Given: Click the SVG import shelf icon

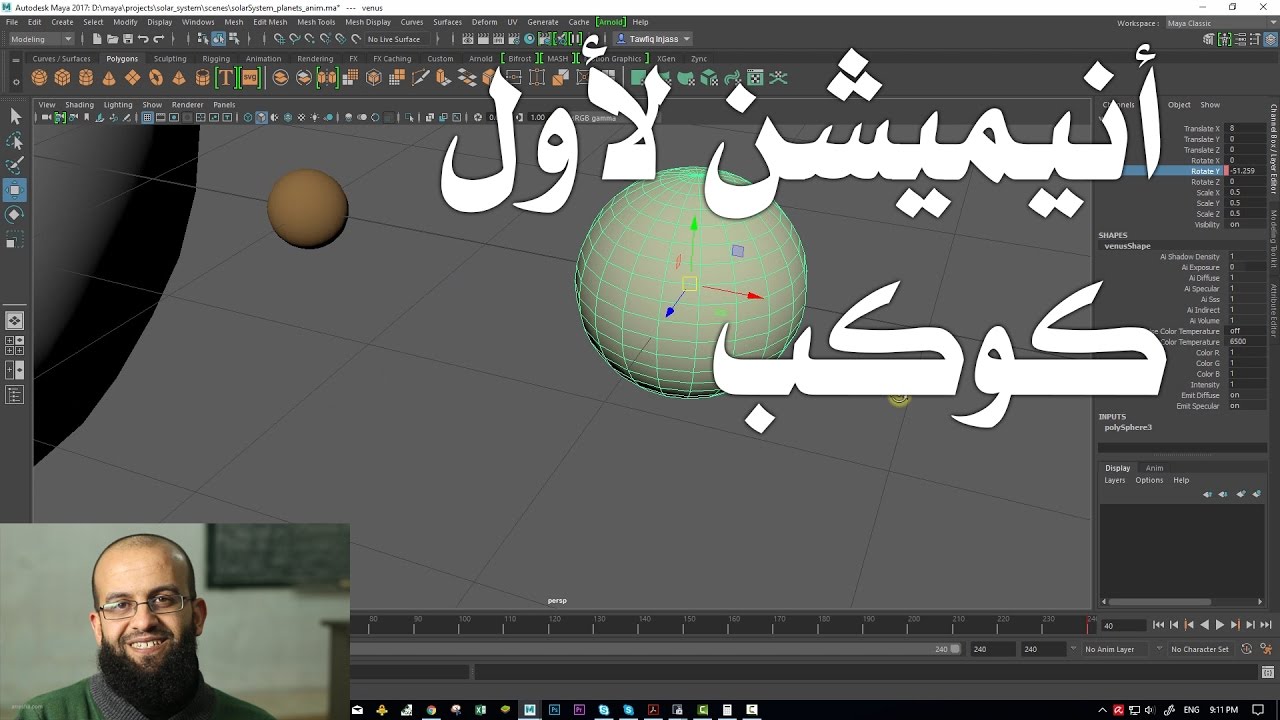Looking at the screenshot, I should (249, 78).
